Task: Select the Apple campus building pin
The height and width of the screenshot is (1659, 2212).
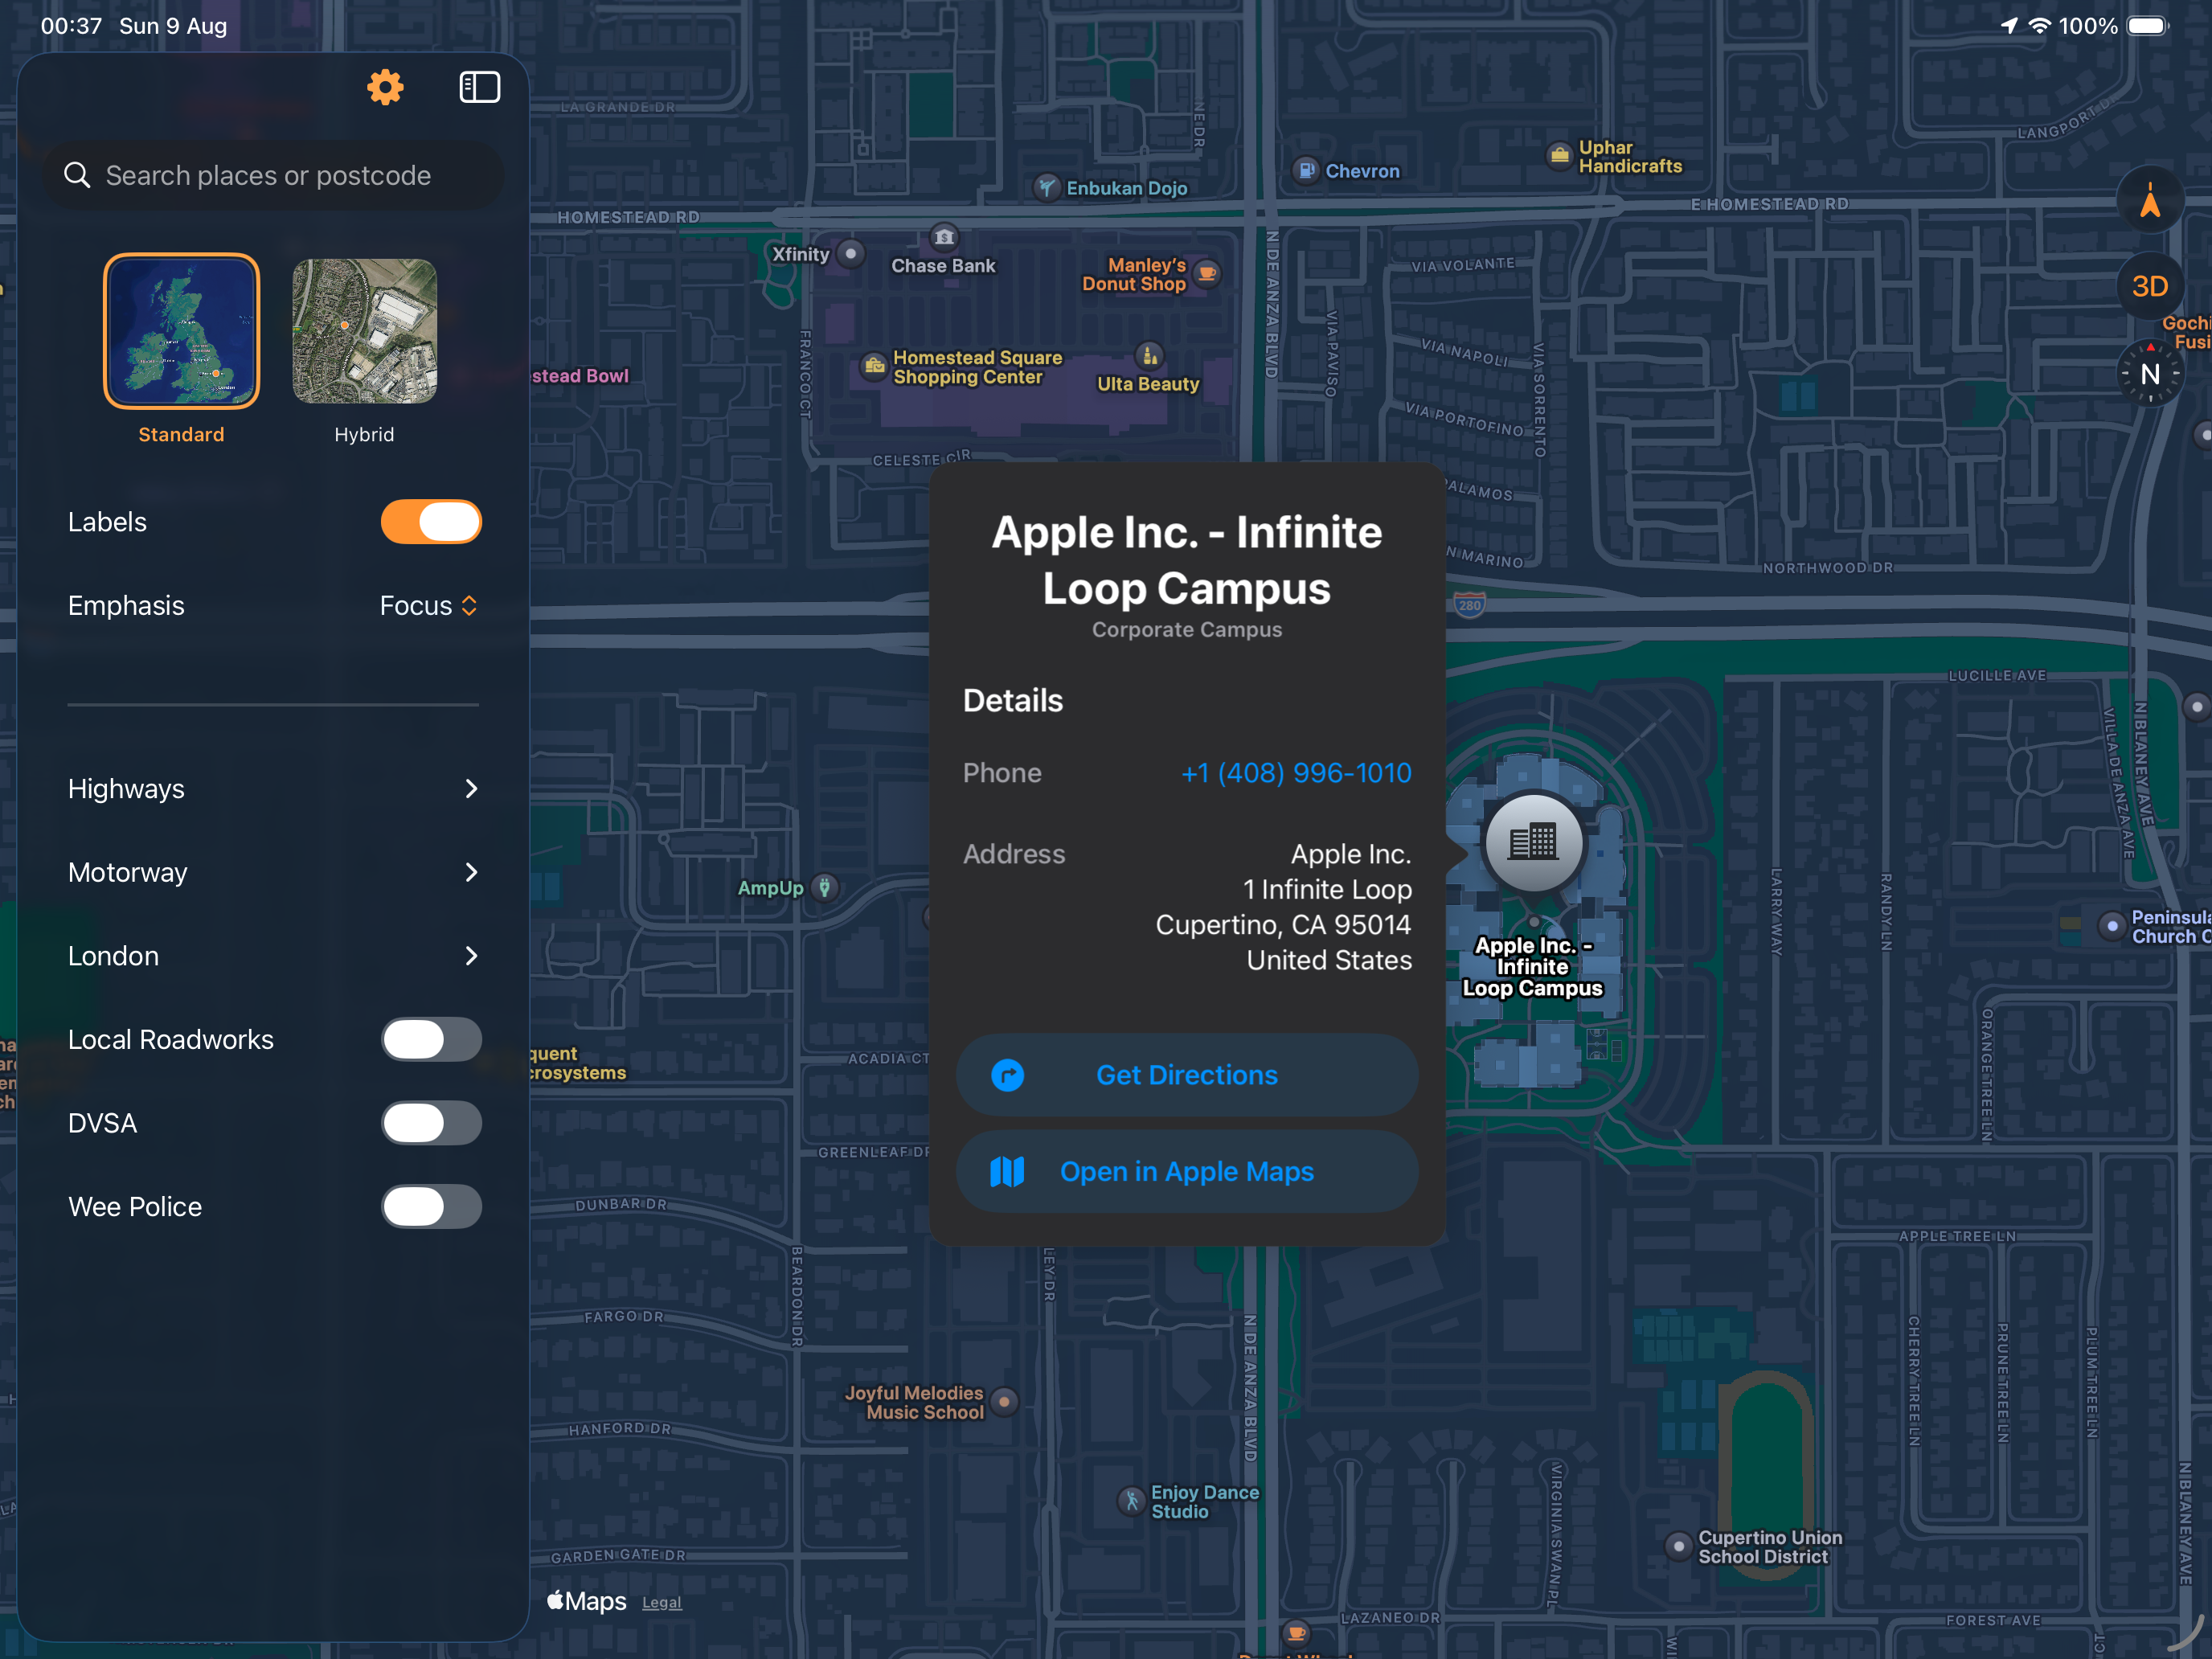Action: 1533,842
